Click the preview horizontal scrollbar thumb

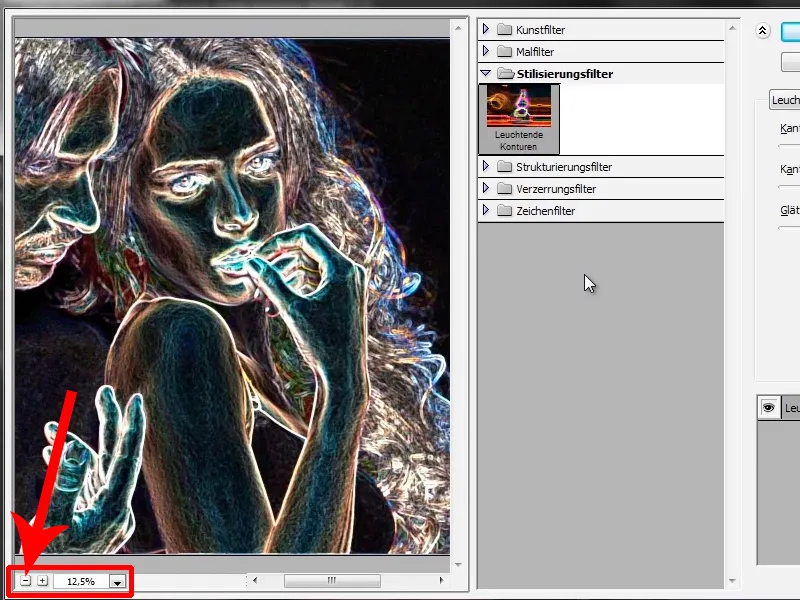[332, 580]
